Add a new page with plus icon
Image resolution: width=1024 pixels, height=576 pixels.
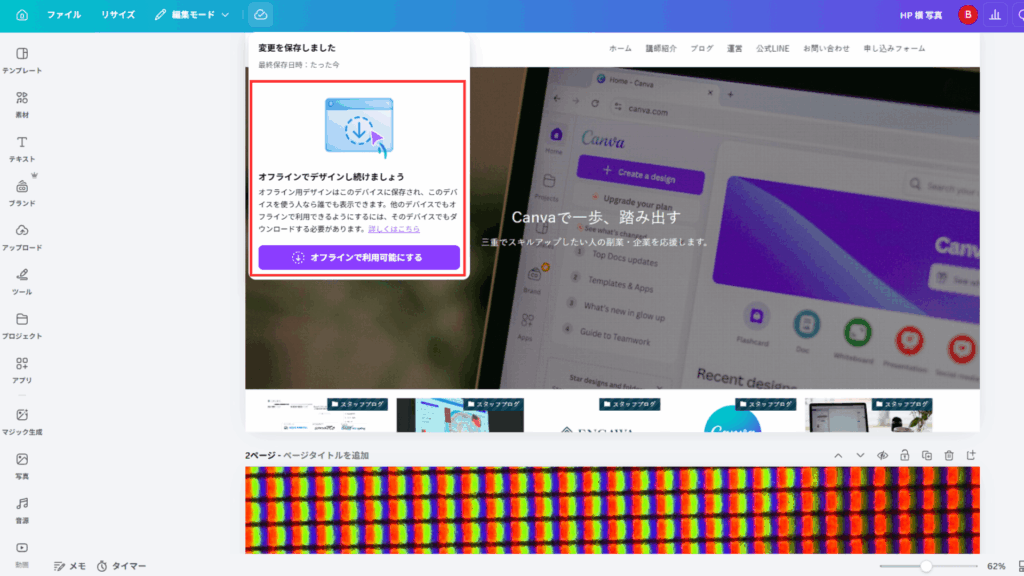click(x=971, y=456)
